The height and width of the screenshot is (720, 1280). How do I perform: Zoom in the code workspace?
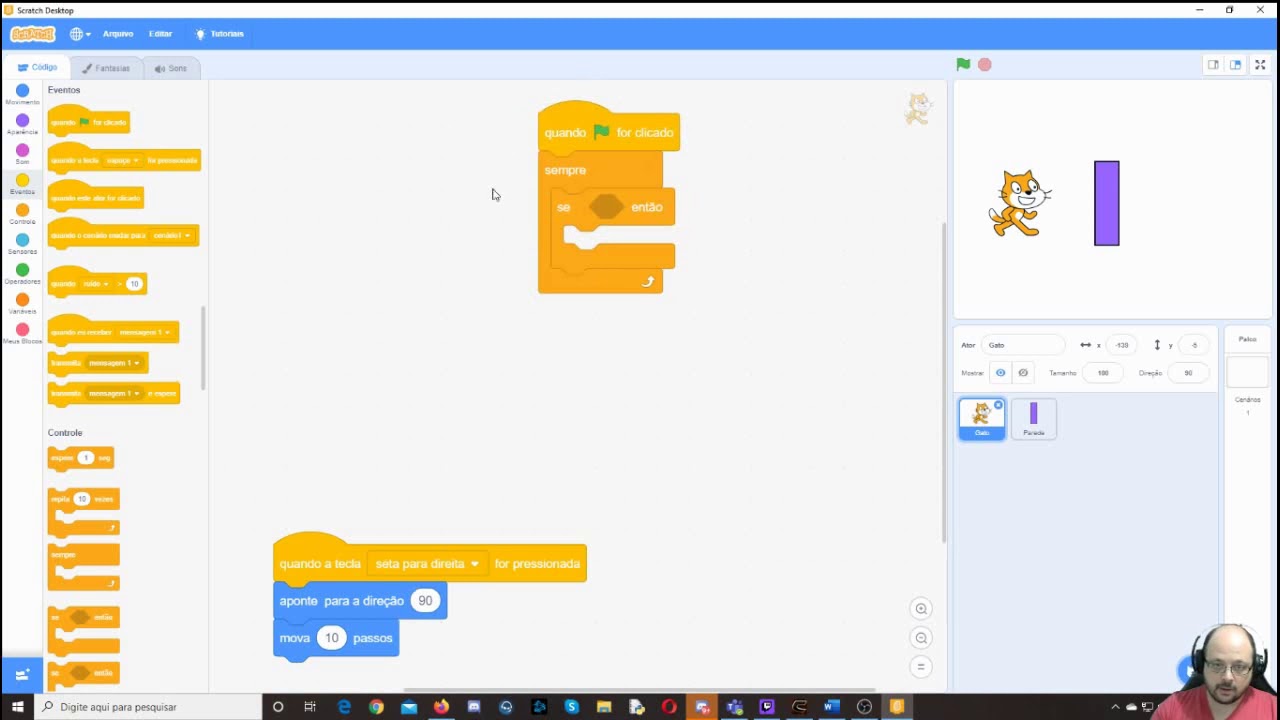(921, 609)
